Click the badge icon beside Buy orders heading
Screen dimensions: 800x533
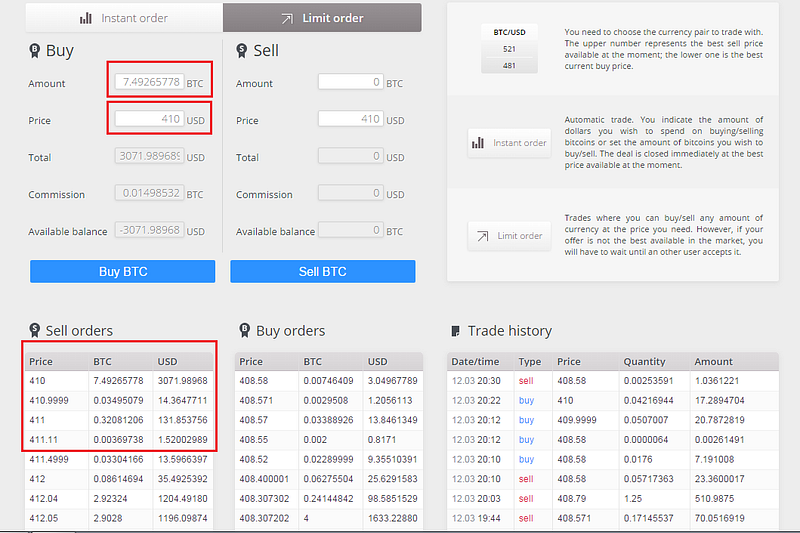(244, 331)
